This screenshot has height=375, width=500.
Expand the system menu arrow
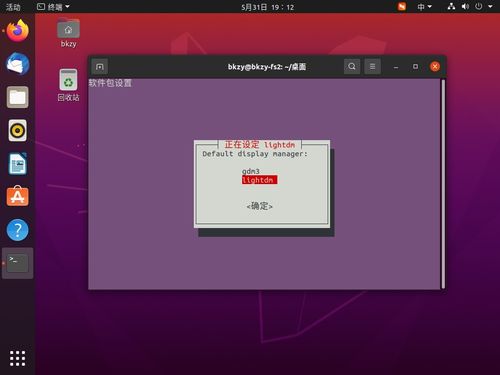[490, 6]
